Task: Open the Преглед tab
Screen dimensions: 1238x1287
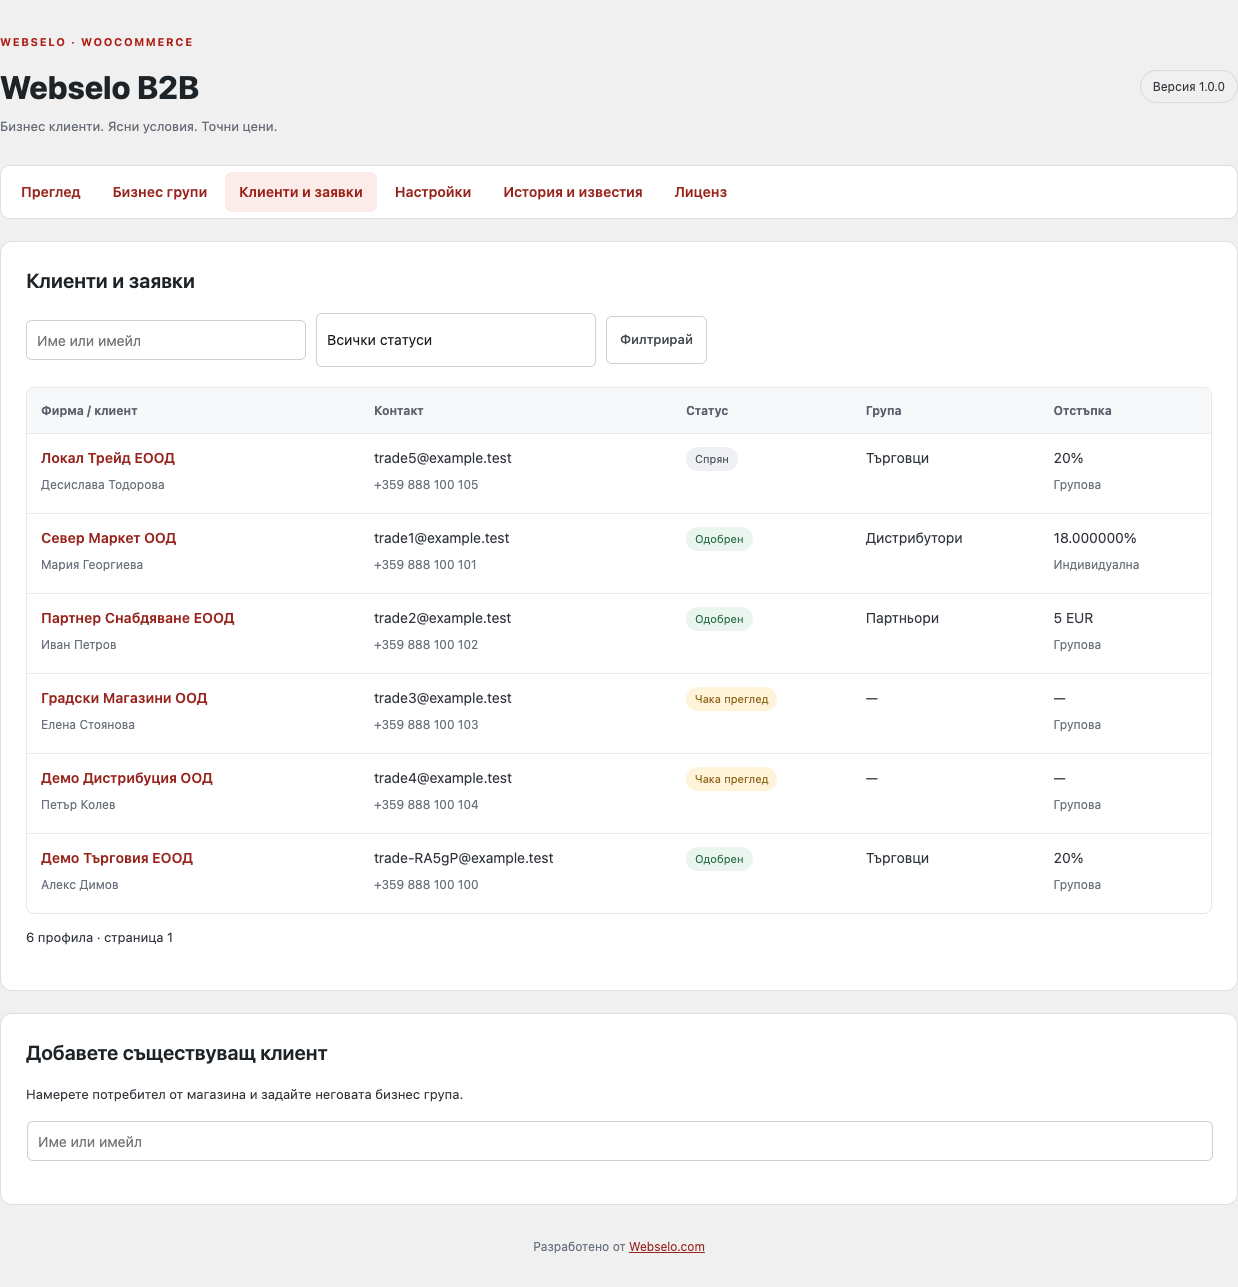Action: click(51, 192)
